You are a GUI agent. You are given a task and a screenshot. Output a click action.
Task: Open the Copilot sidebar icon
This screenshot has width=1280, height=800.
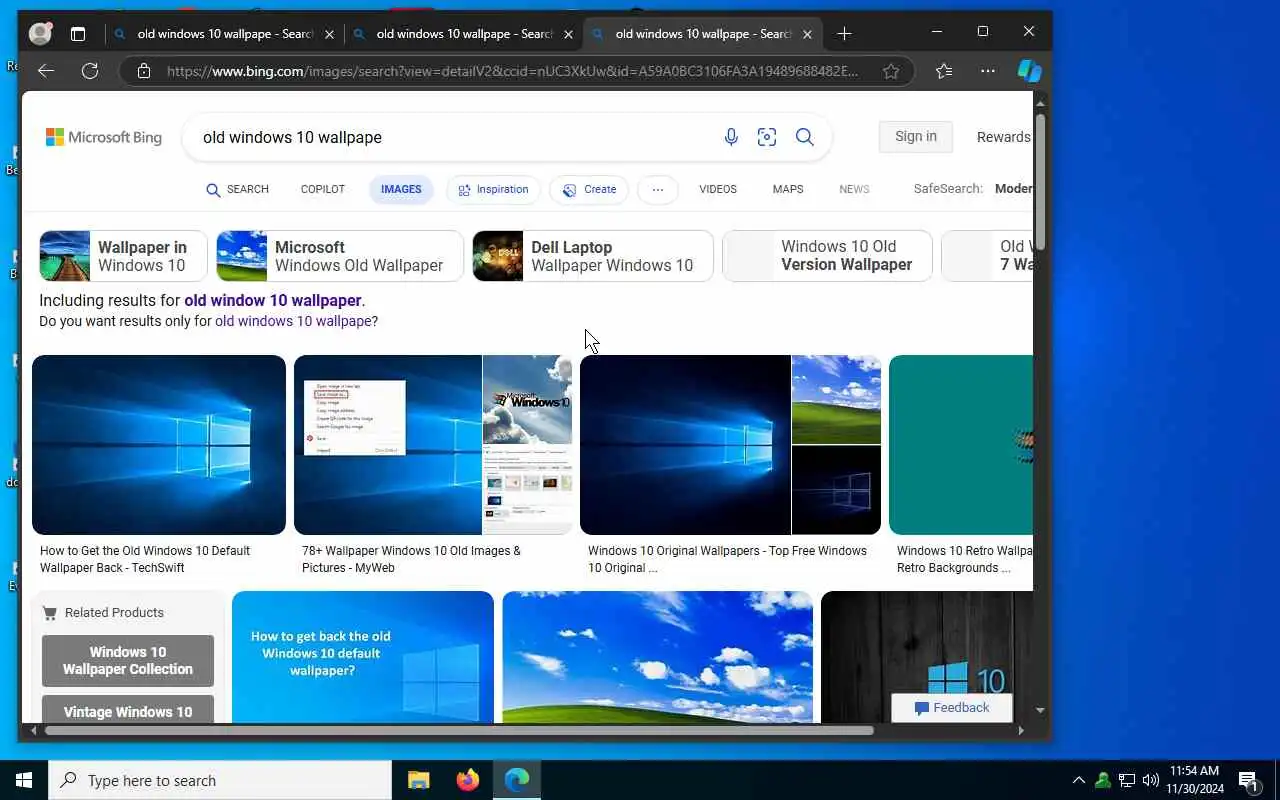click(x=1029, y=71)
